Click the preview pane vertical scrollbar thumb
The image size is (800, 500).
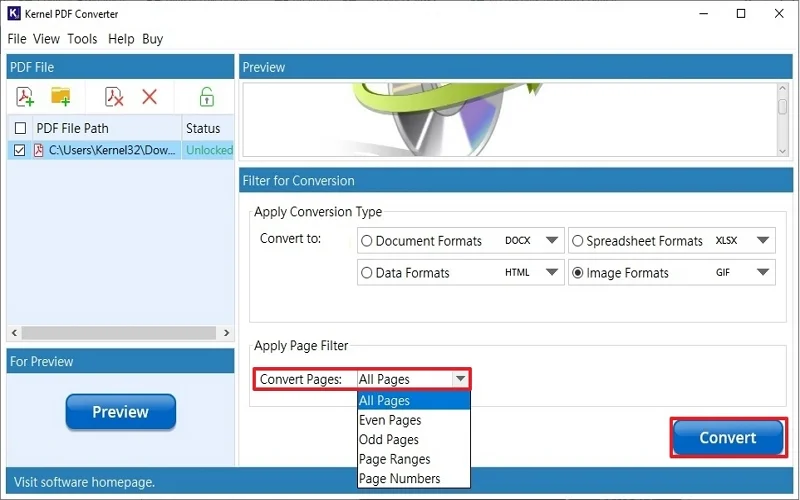(x=783, y=107)
